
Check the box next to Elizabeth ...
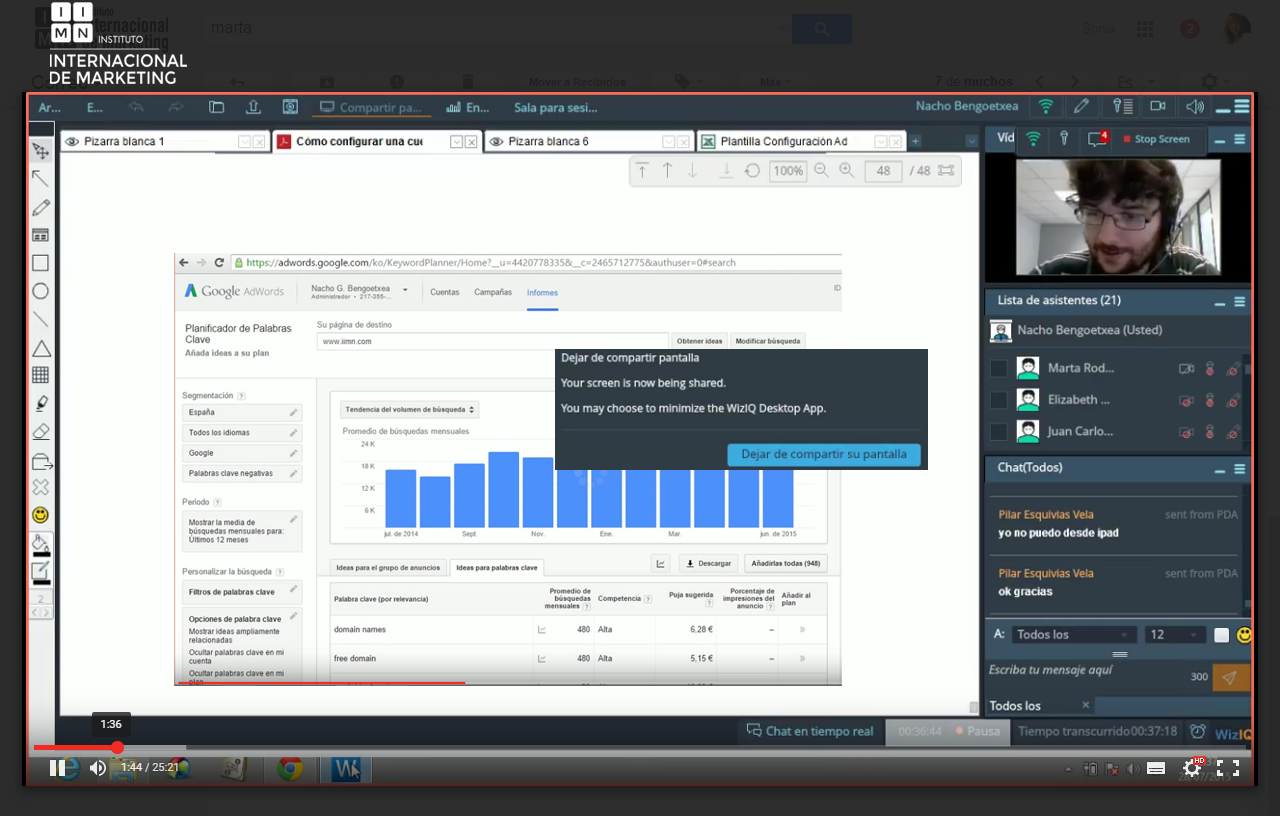pos(998,400)
